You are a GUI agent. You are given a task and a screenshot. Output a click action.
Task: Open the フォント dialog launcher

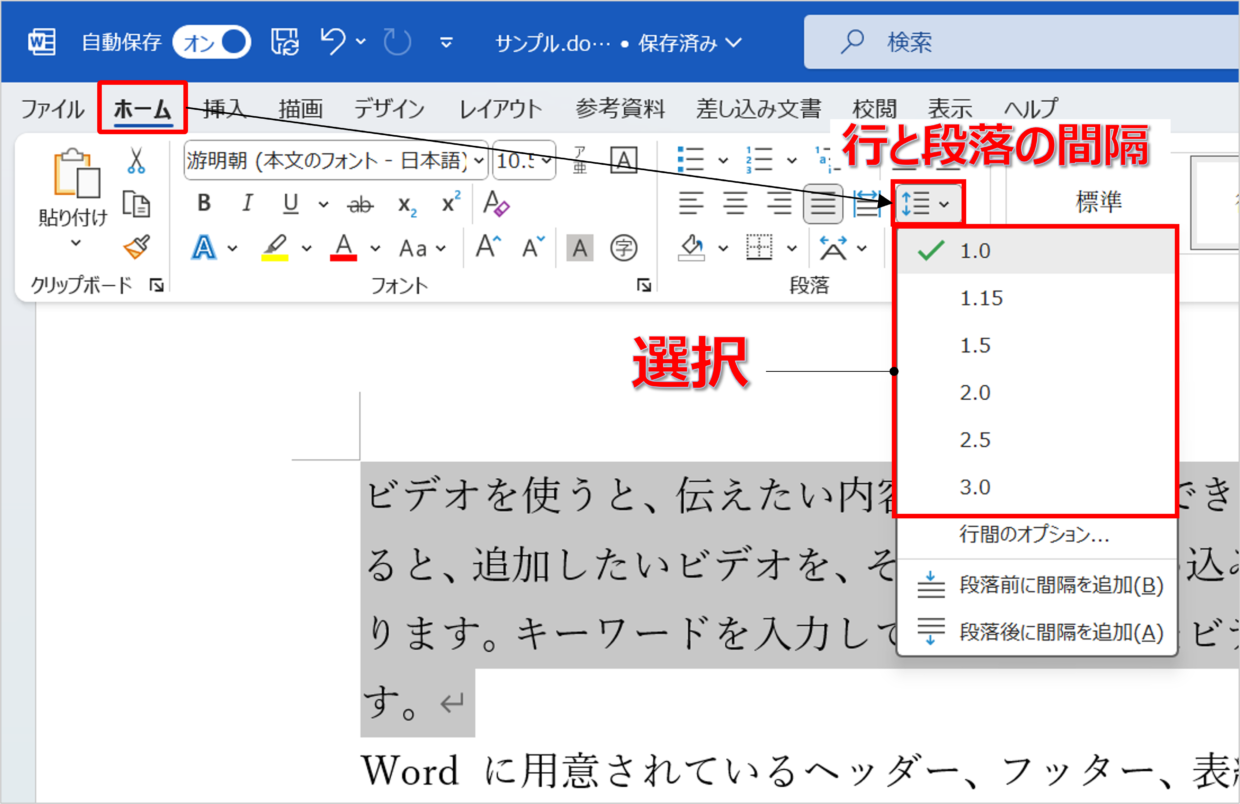(644, 286)
